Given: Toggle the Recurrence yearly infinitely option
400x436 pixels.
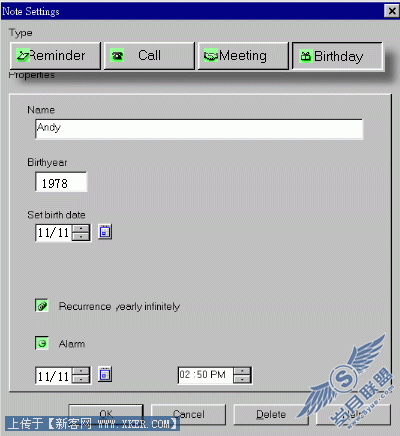Looking at the screenshot, I should pos(42,305).
